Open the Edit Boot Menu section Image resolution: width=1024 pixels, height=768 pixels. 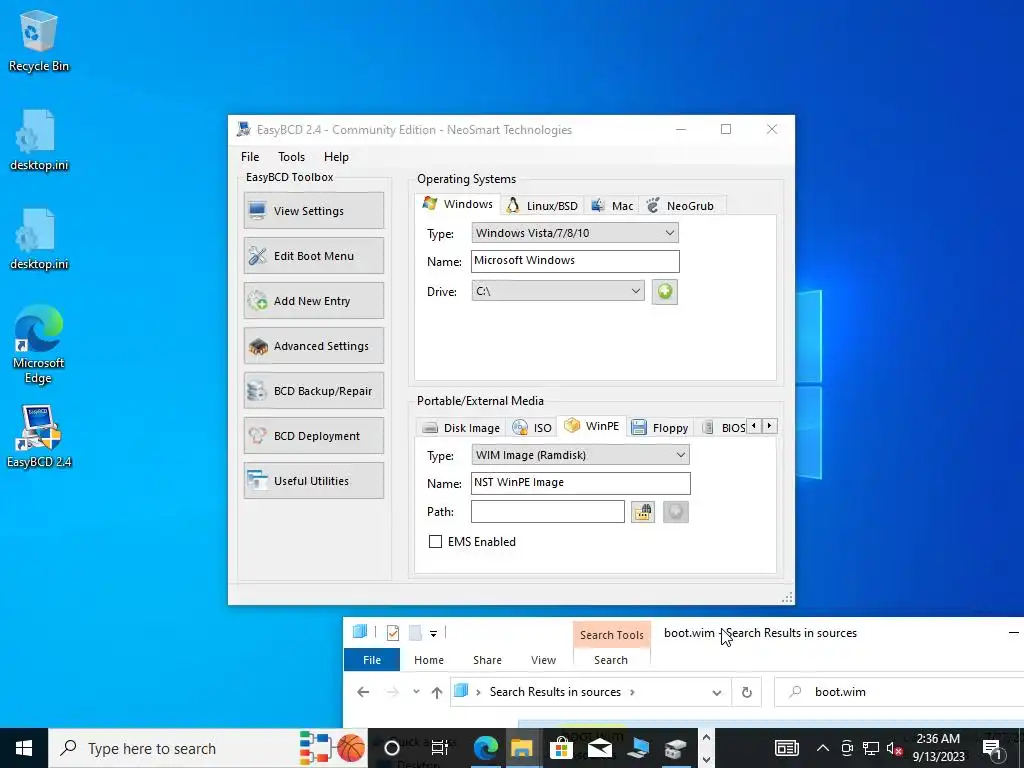click(x=313, y=255)
